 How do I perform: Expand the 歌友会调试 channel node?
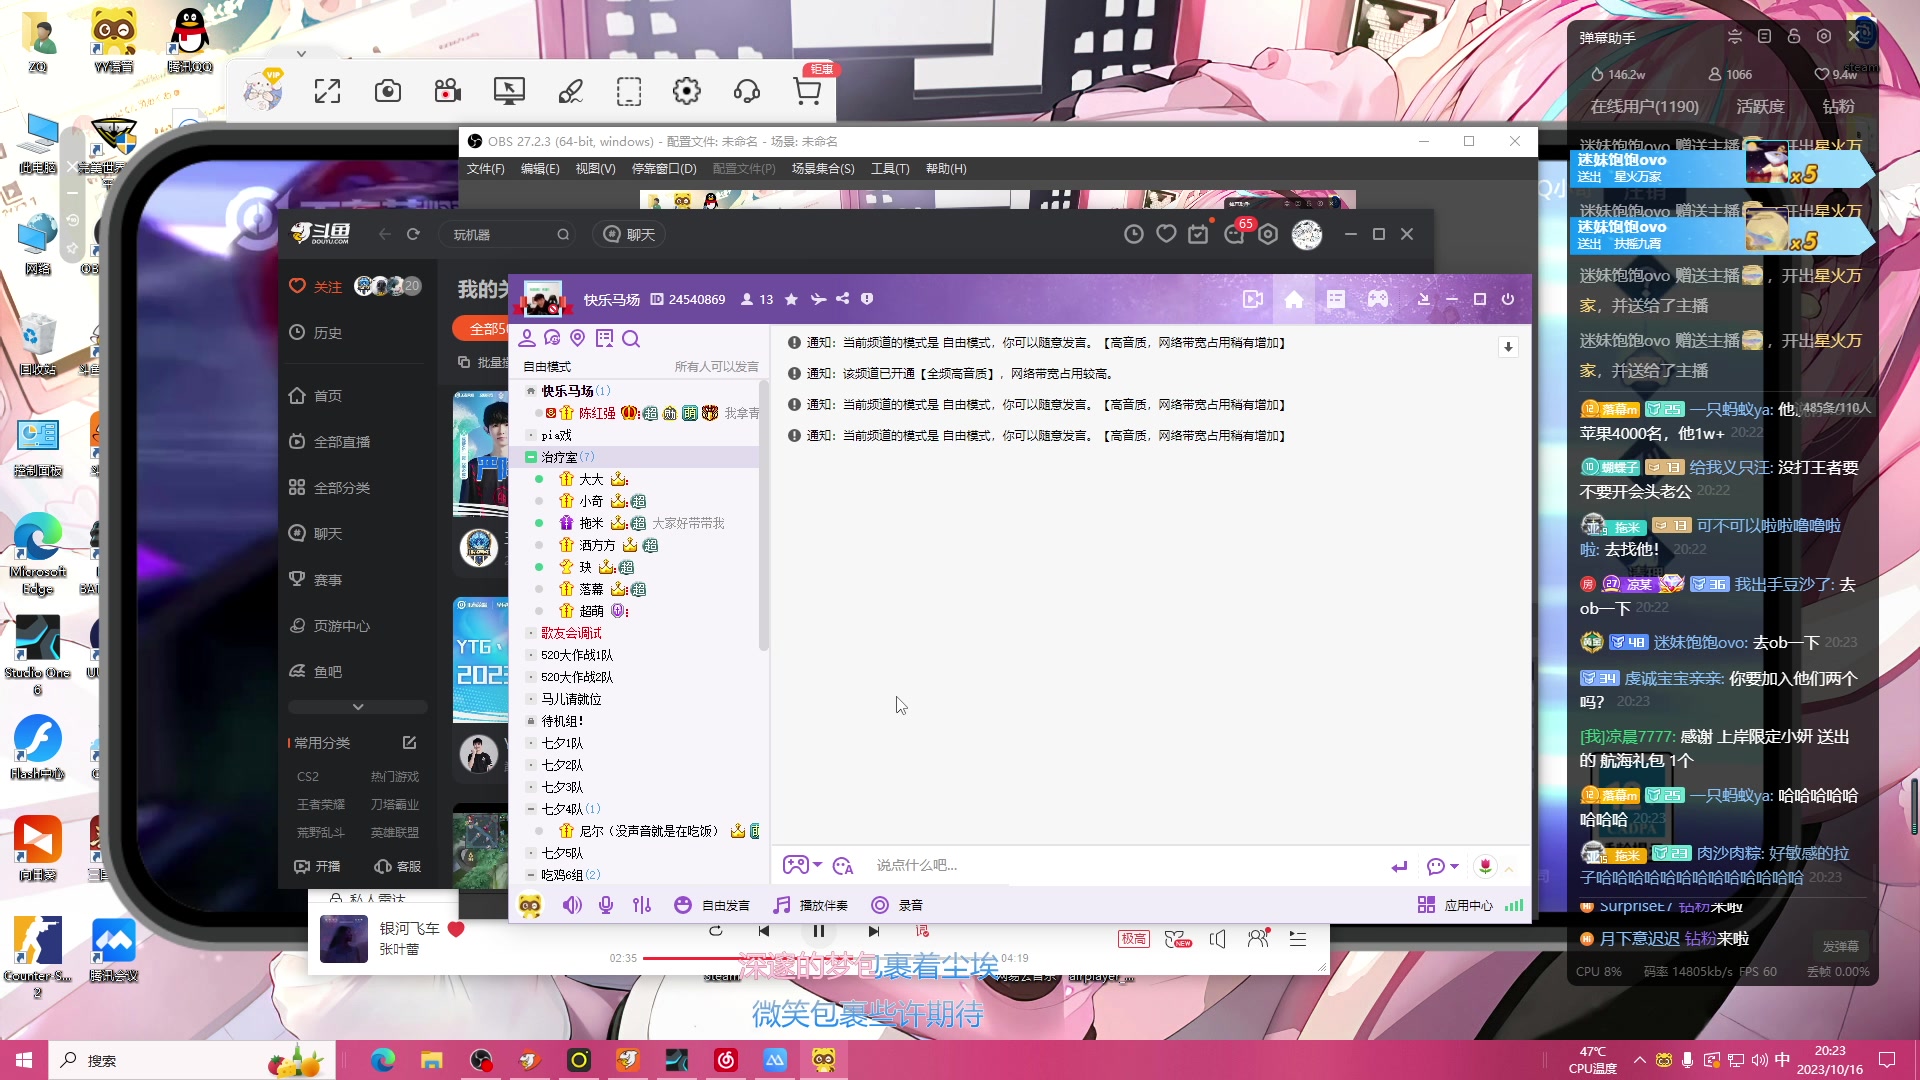tap(531, 633)
